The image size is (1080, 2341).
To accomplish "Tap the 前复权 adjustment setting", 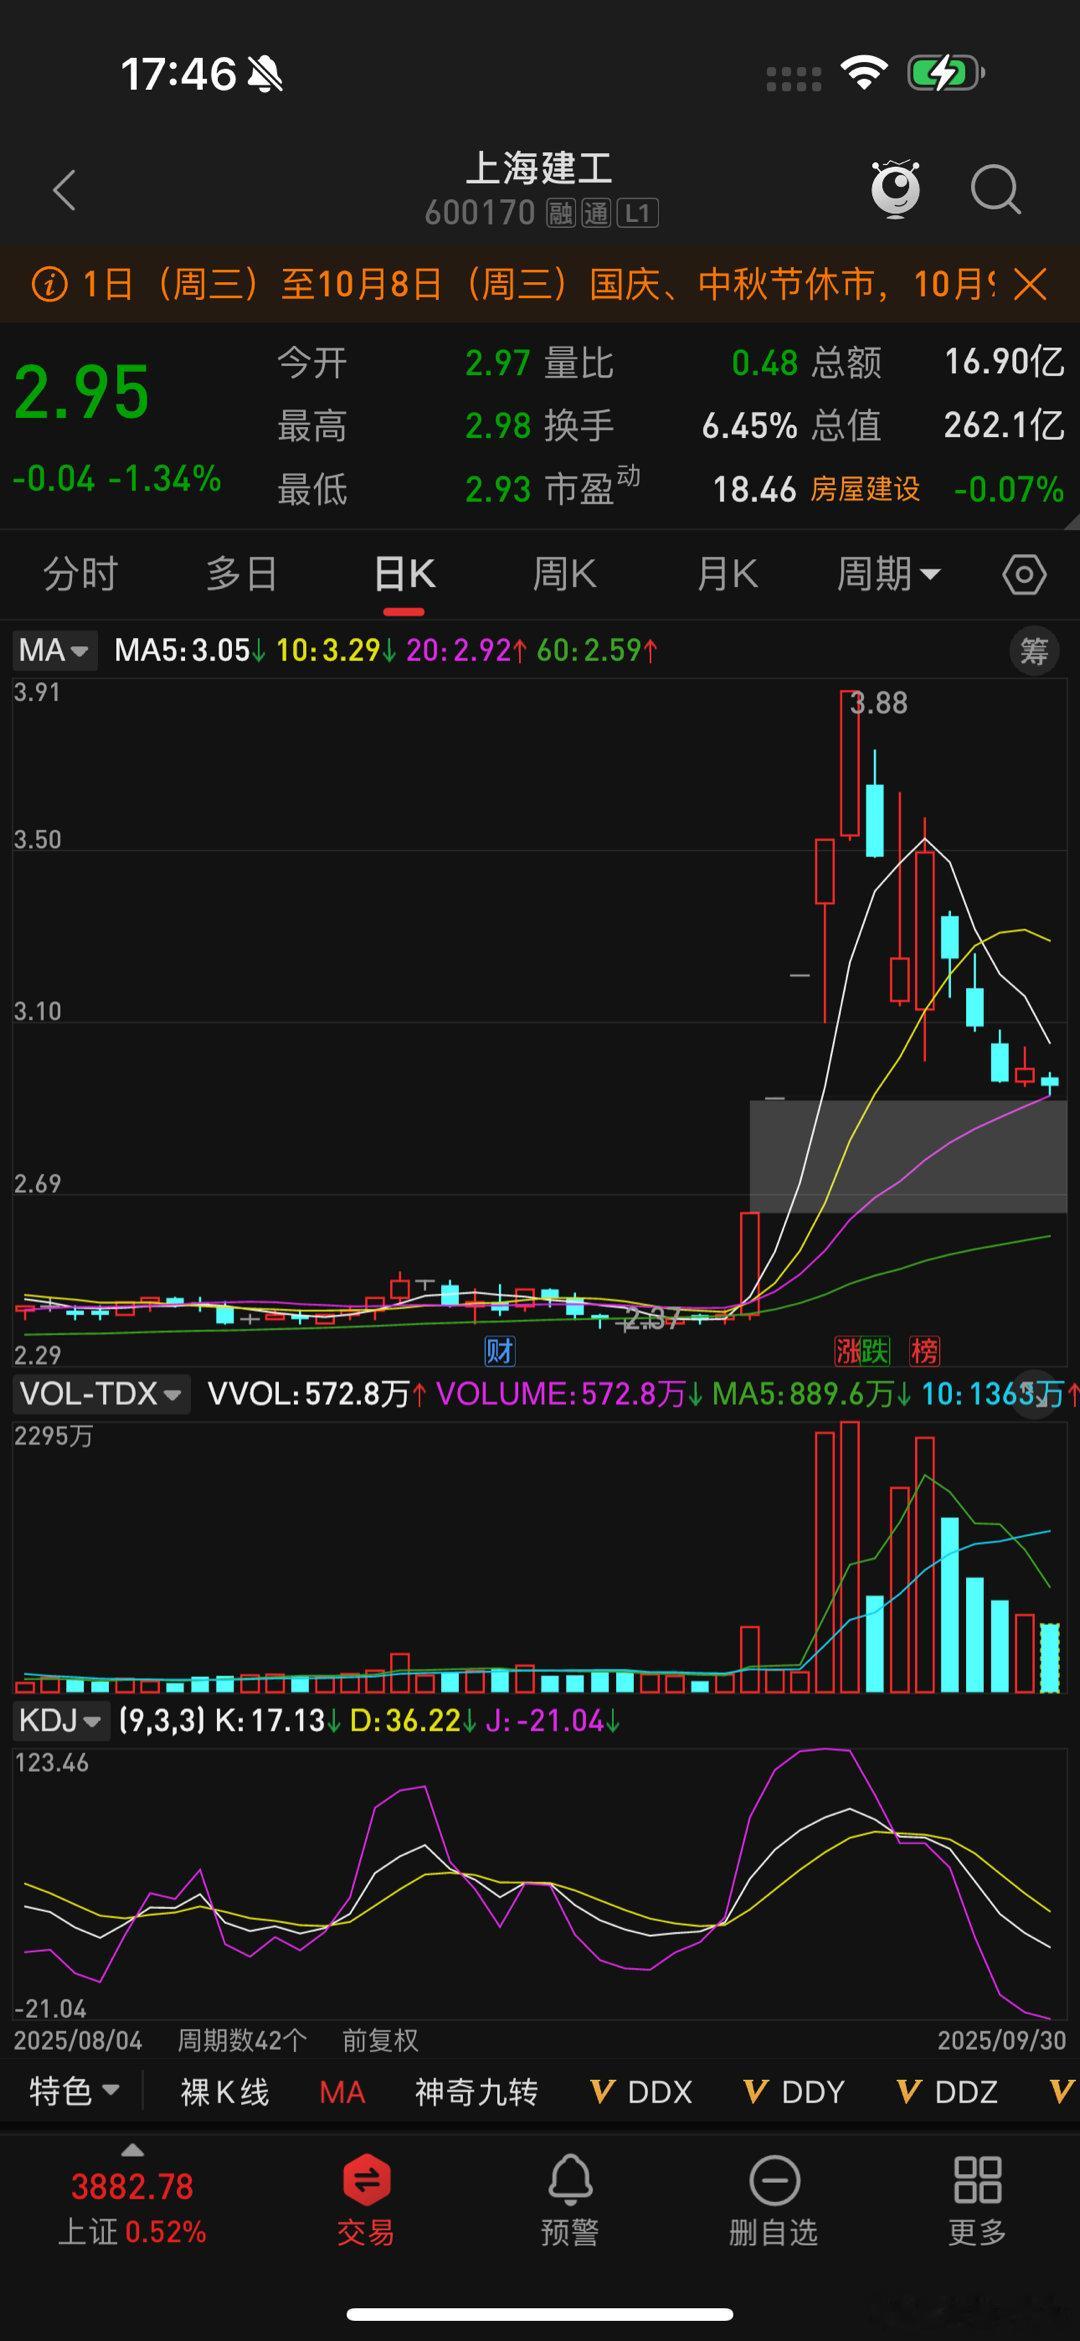I will click(380, 2040).
